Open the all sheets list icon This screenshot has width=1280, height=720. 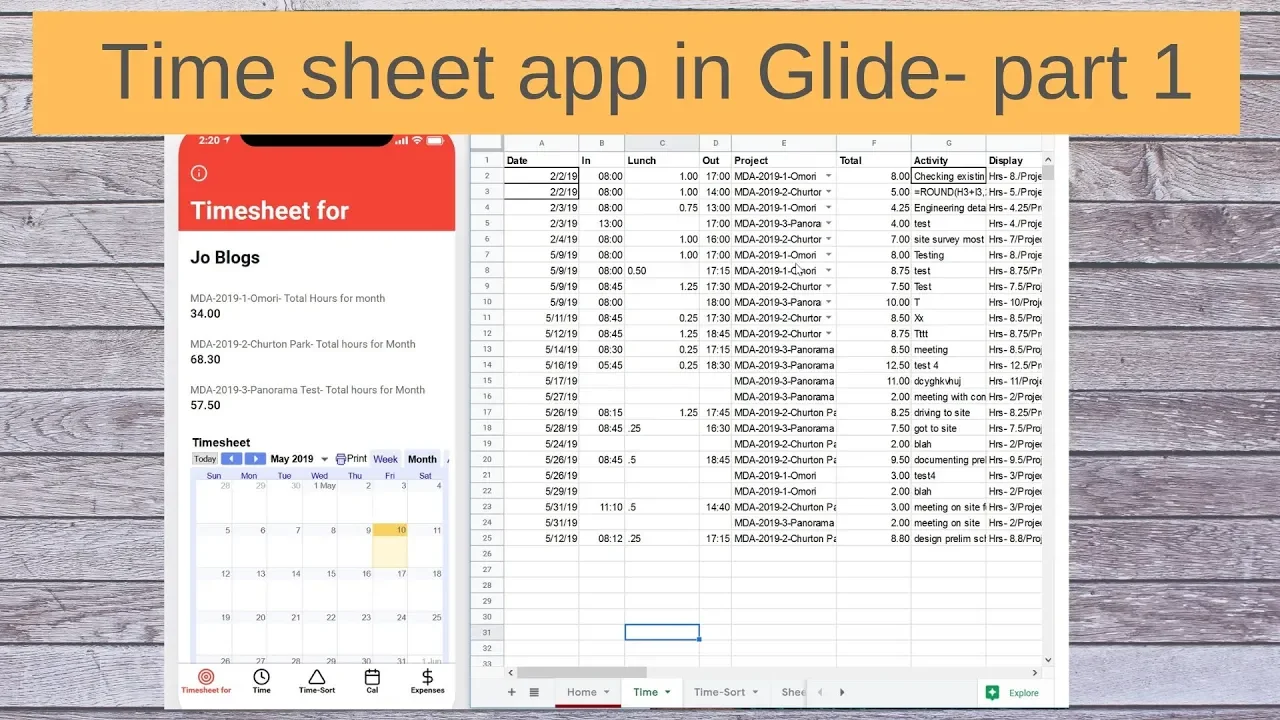(534, 692)
